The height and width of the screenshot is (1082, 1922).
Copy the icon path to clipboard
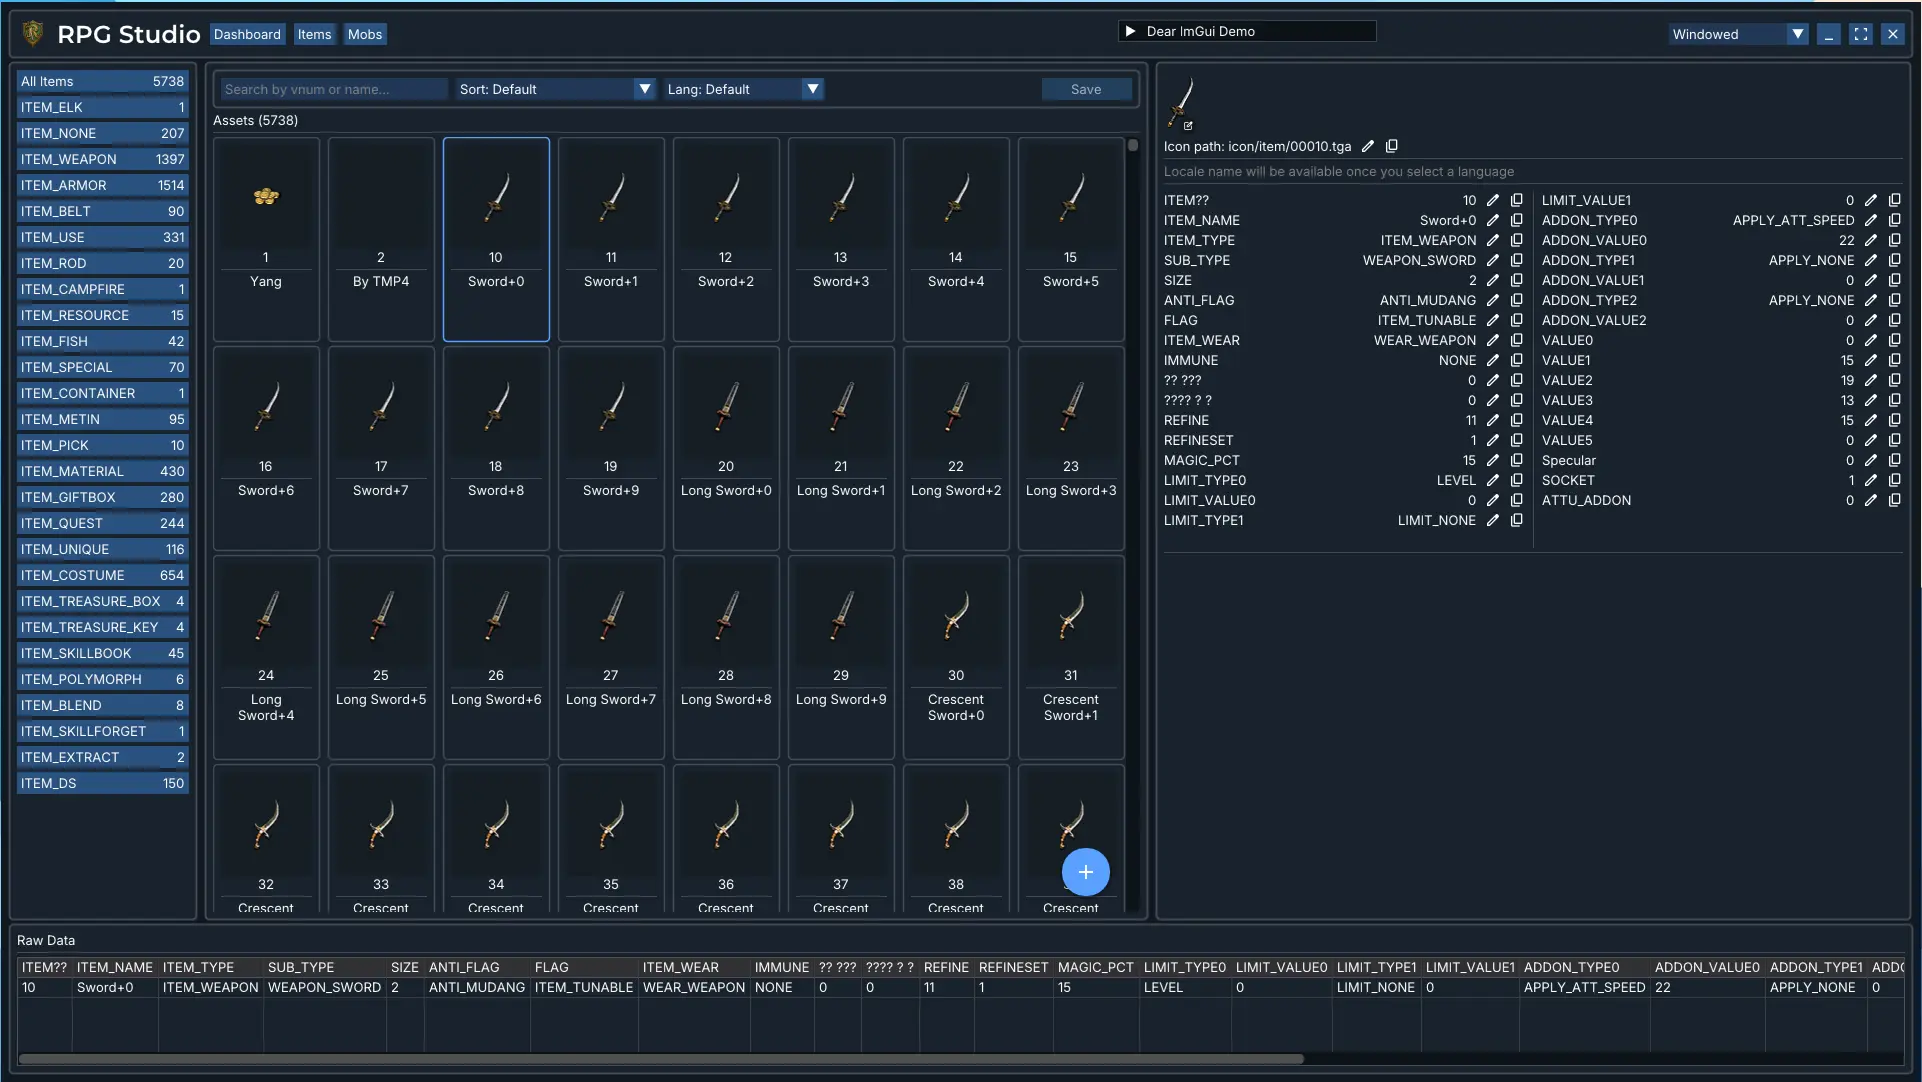(1392, 146)
